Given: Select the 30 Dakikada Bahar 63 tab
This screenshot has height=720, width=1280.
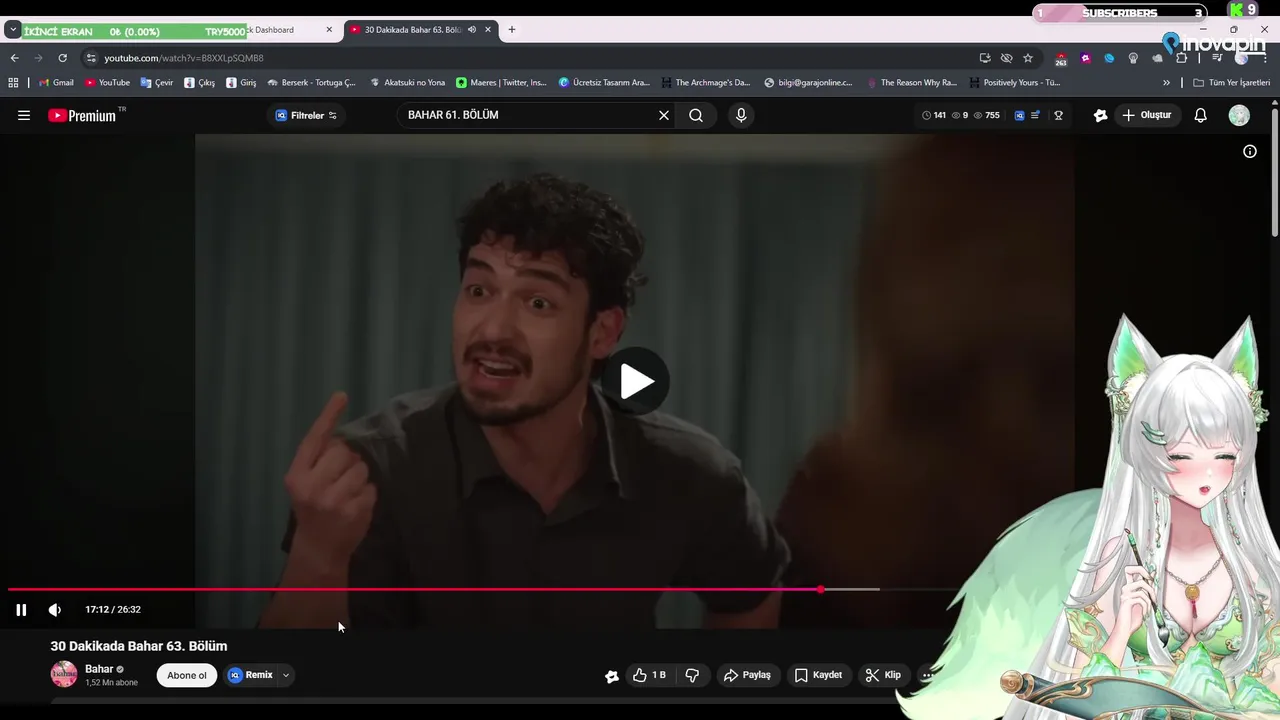Looking at the screenshot, I should coord(412,30).
